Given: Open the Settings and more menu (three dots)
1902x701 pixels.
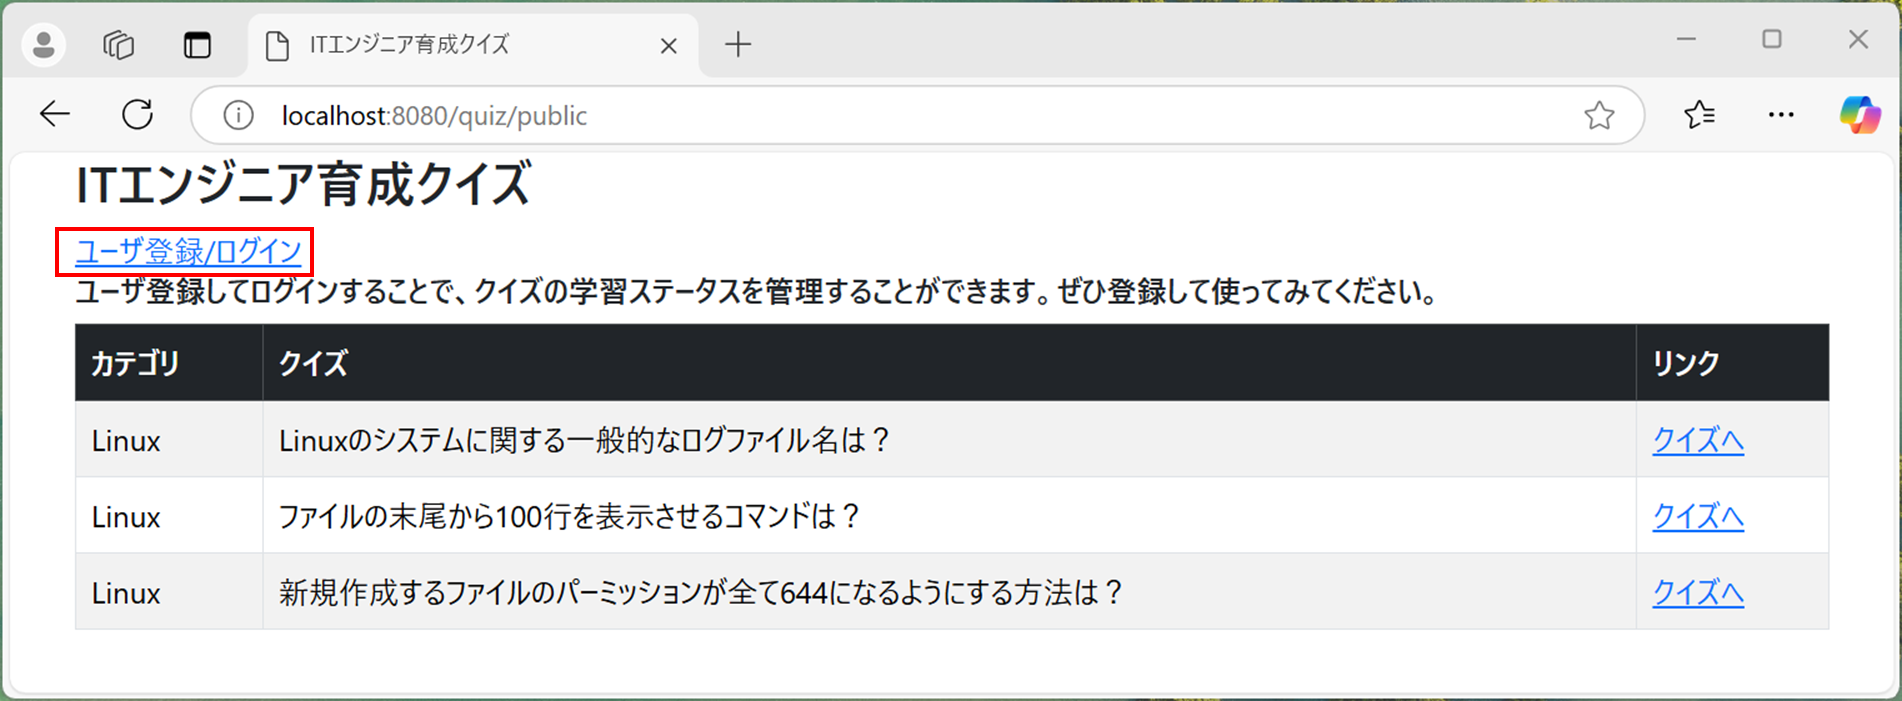Looking at the screenshot, I should [1780, 114].
